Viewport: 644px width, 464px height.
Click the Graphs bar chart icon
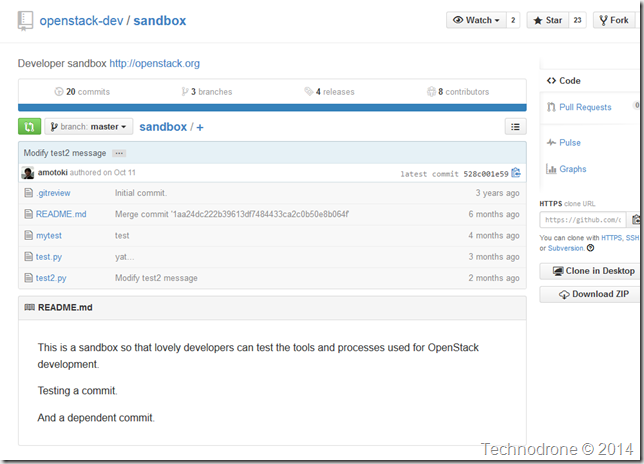tap(551, 169)
